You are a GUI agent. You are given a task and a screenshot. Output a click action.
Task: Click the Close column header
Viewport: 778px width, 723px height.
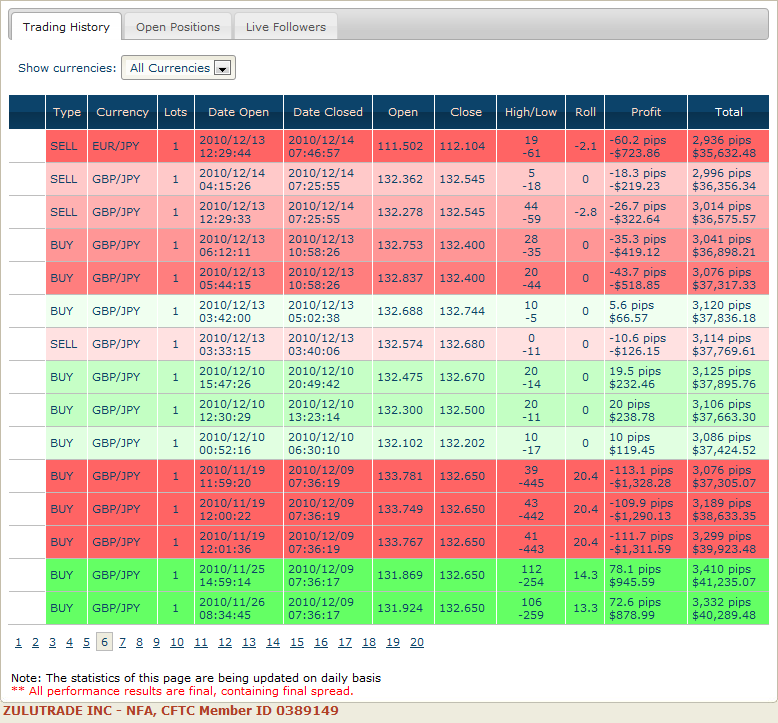point(466,112)
